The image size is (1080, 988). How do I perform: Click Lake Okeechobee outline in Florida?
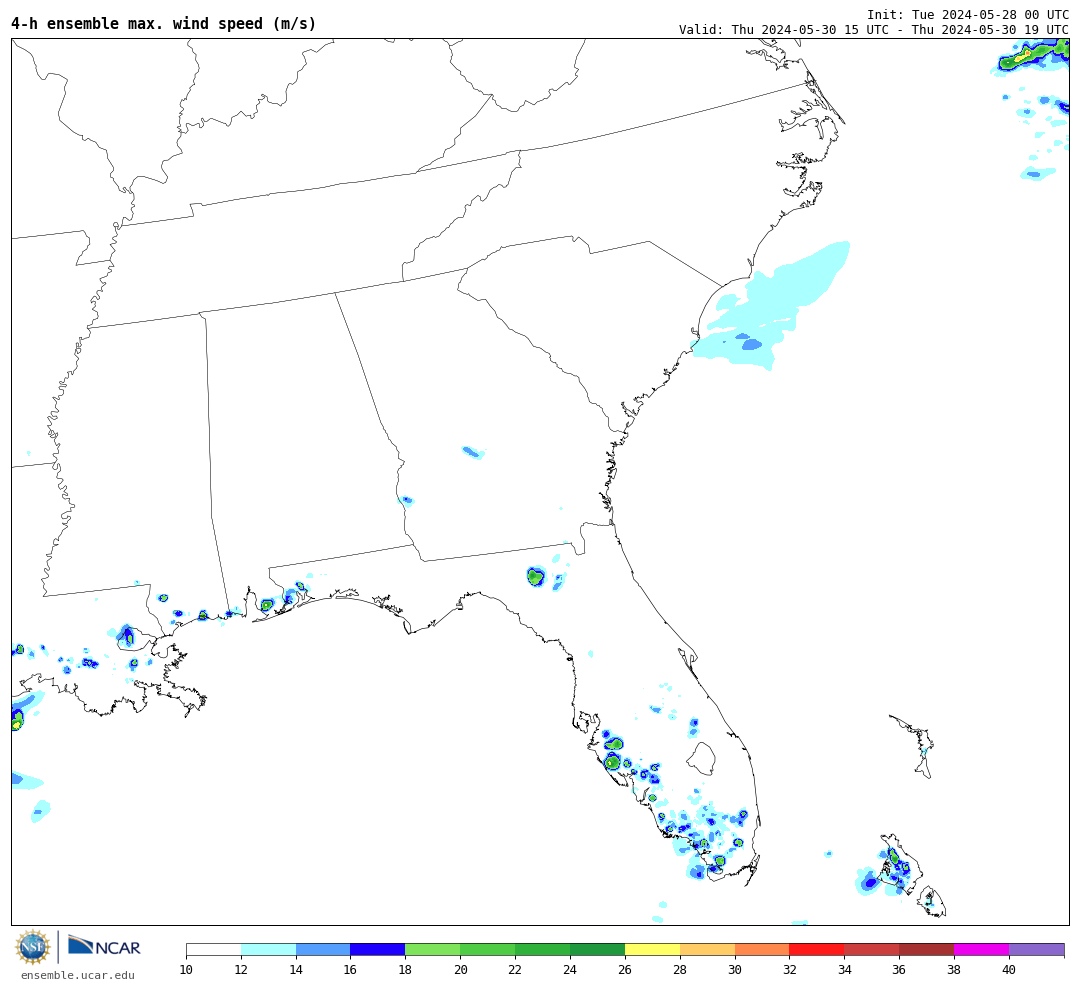tap(701, 758)
